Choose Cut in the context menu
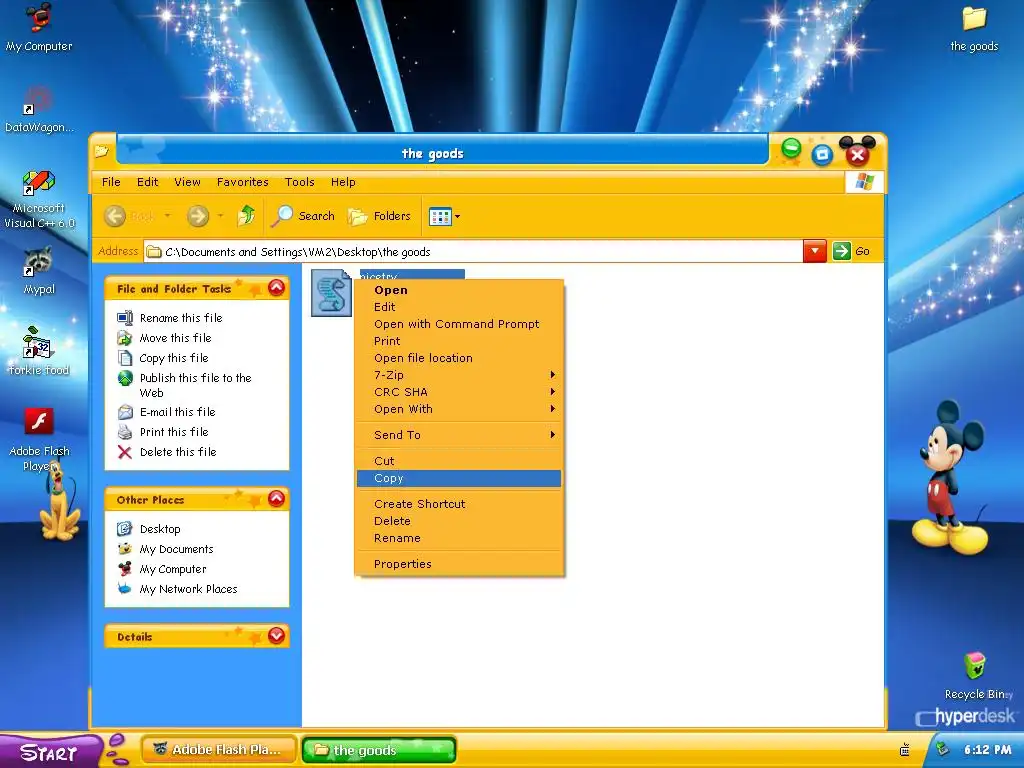 pos(459,461)
